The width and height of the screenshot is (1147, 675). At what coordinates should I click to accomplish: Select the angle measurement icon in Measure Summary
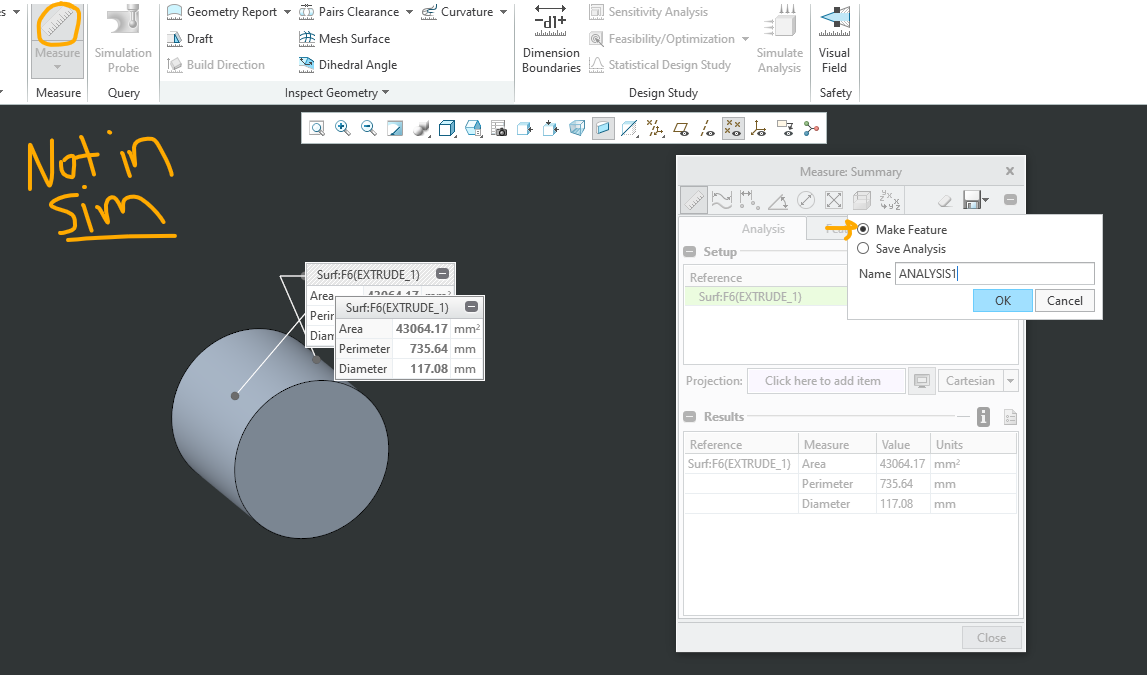[778, 199]
